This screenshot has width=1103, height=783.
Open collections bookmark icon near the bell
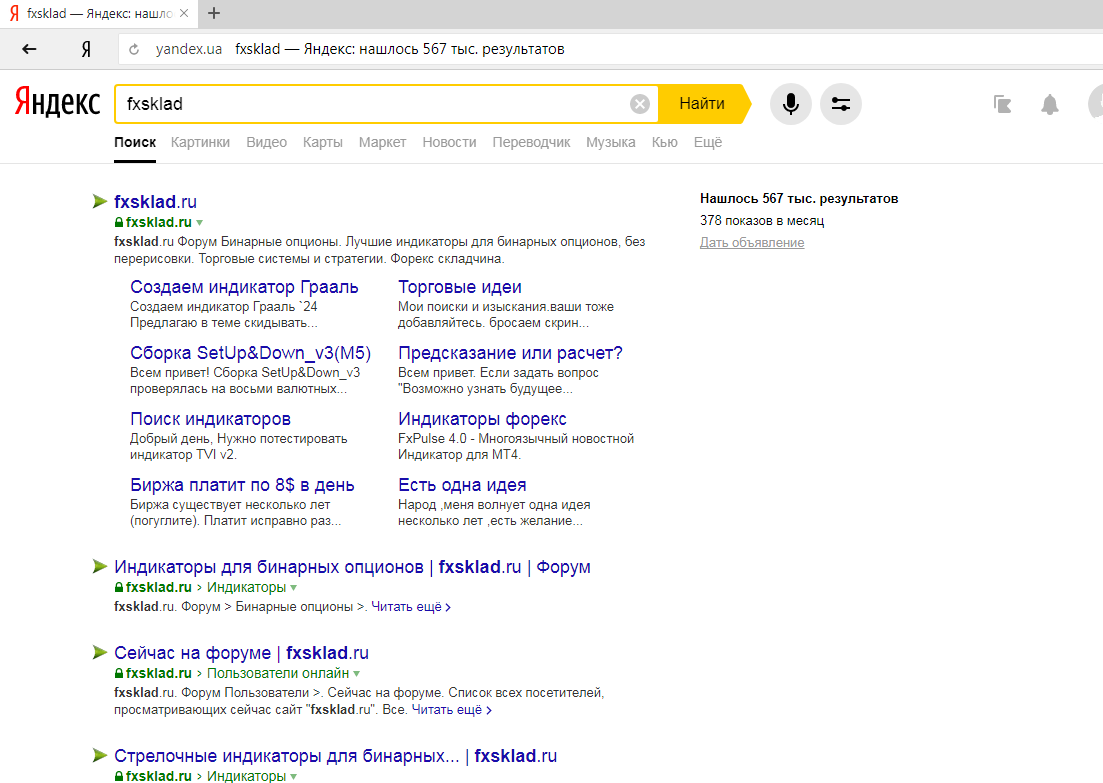coord(1002,105)
